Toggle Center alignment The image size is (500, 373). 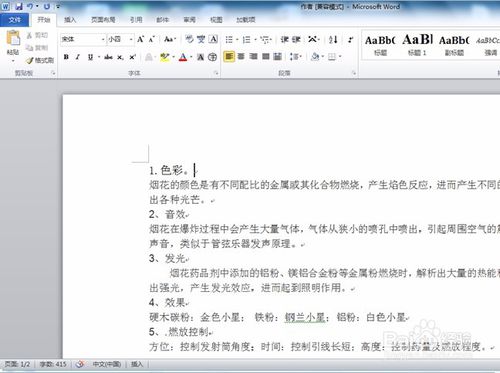(241, 57)
